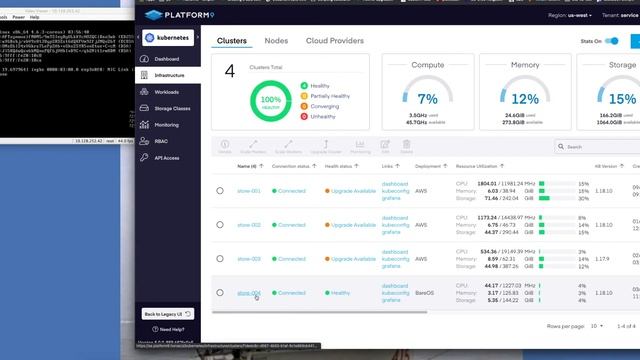Viewport: 640px width, 360px height.
Task: Switch to the Cloud Providers tab
Action: (335, 41)
